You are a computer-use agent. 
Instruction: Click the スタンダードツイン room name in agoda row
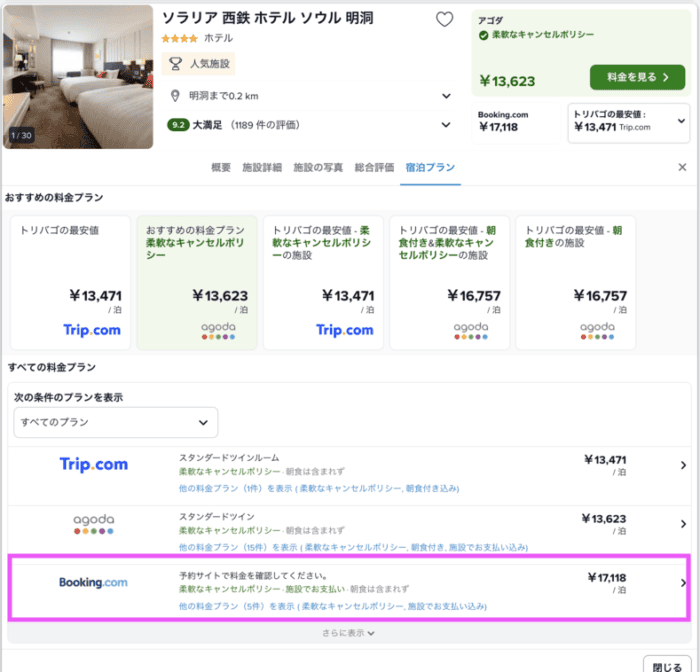pyautogui.click(x=217, y=517)
